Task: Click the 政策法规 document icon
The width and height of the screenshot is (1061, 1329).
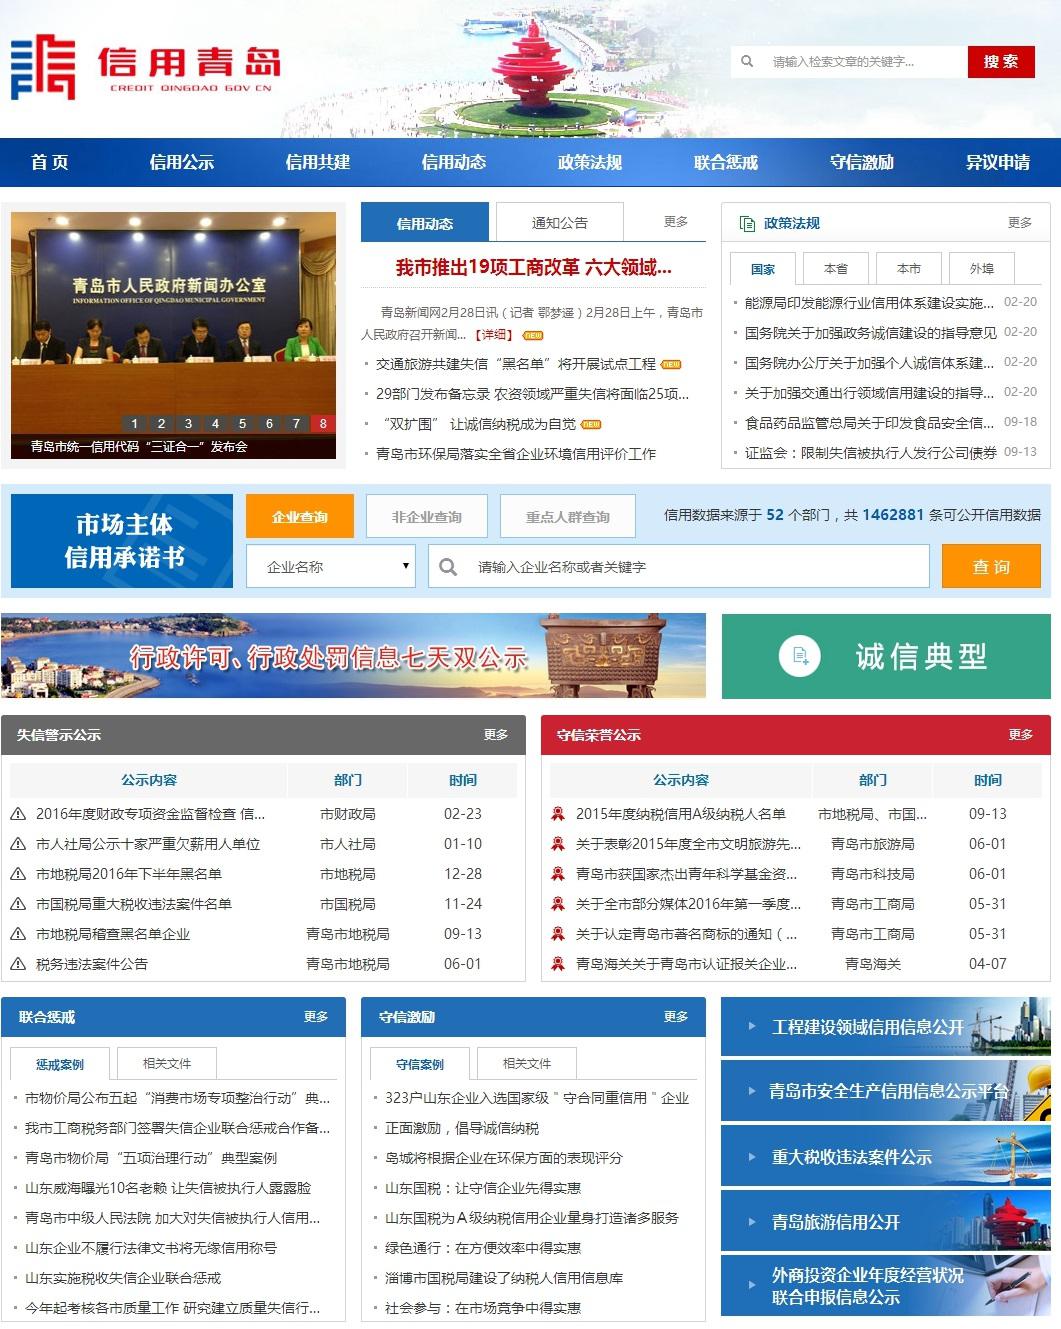Action: point(746,223)
